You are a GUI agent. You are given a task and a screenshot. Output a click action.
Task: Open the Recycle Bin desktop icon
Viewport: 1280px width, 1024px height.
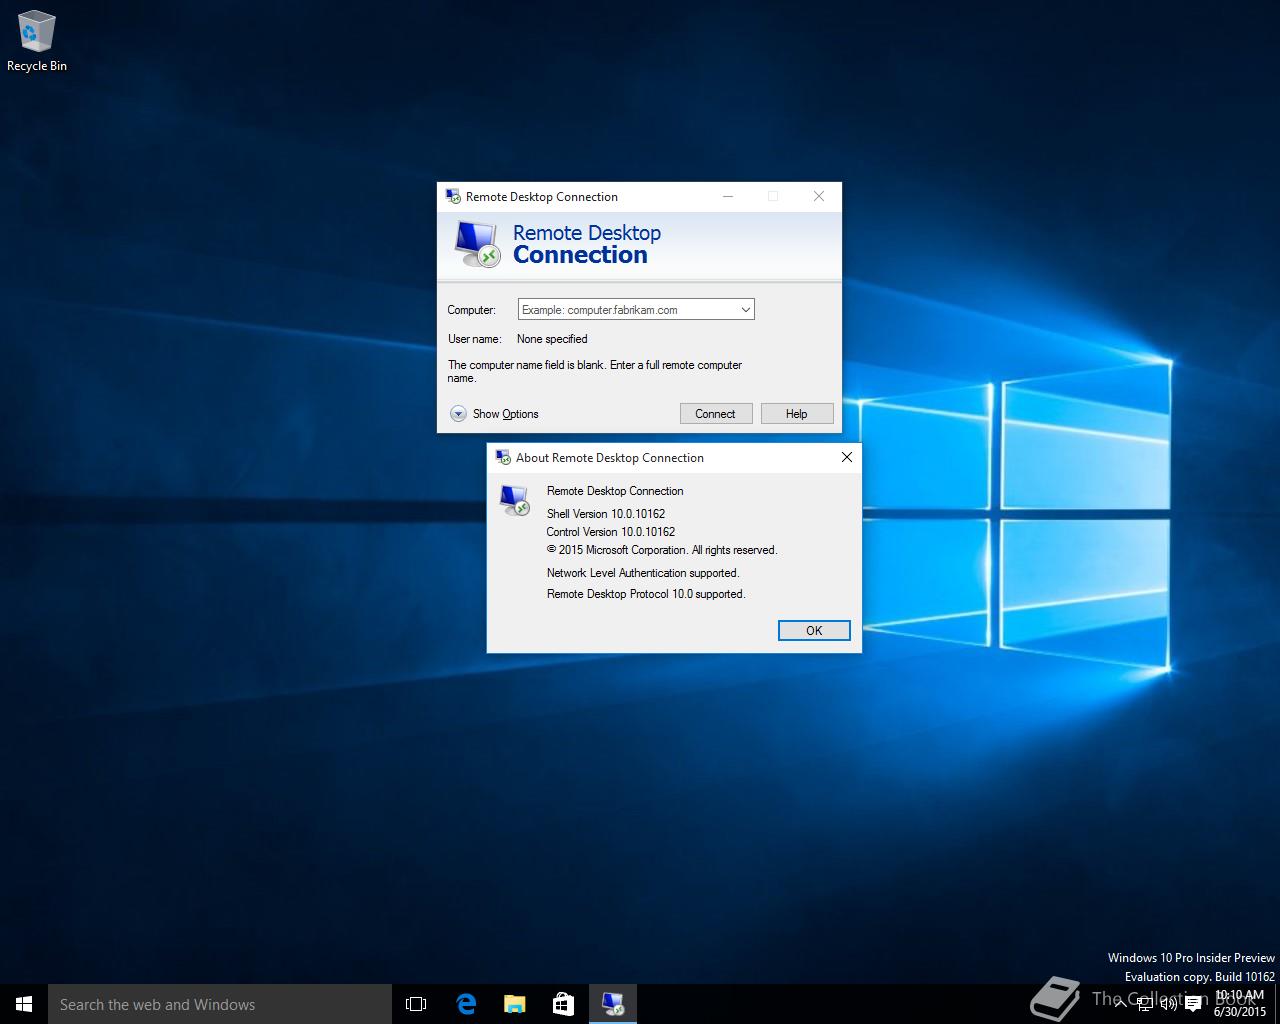pyautogui.click(x=36, y=42)
